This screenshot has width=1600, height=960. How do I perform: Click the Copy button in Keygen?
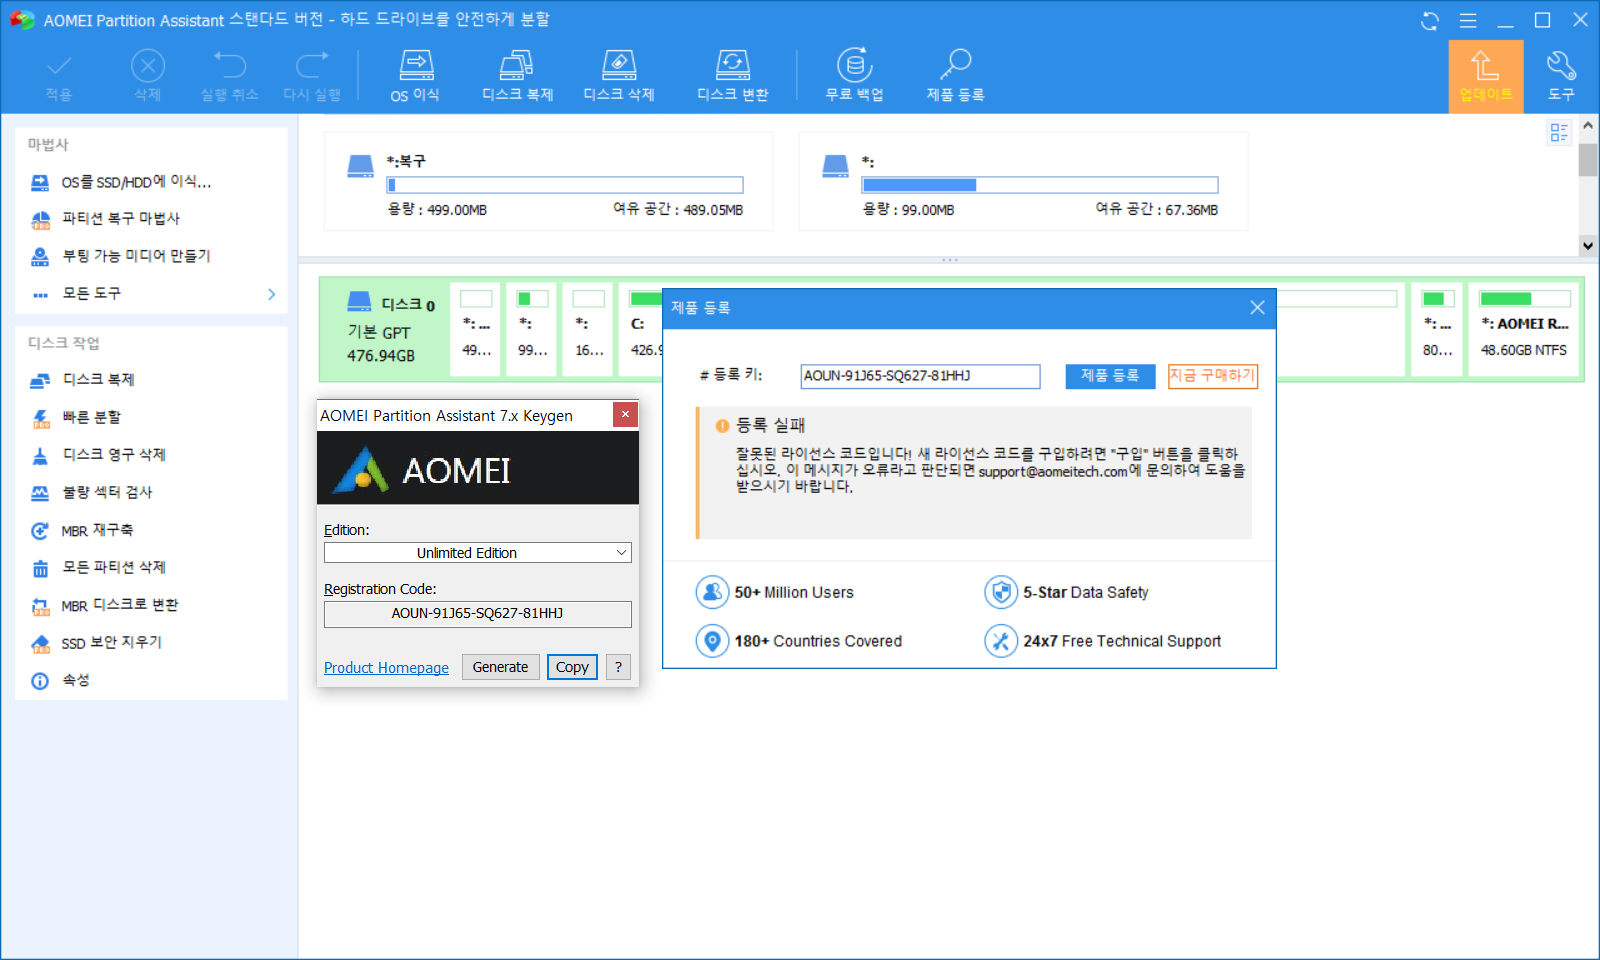click(x=572, y=667)
